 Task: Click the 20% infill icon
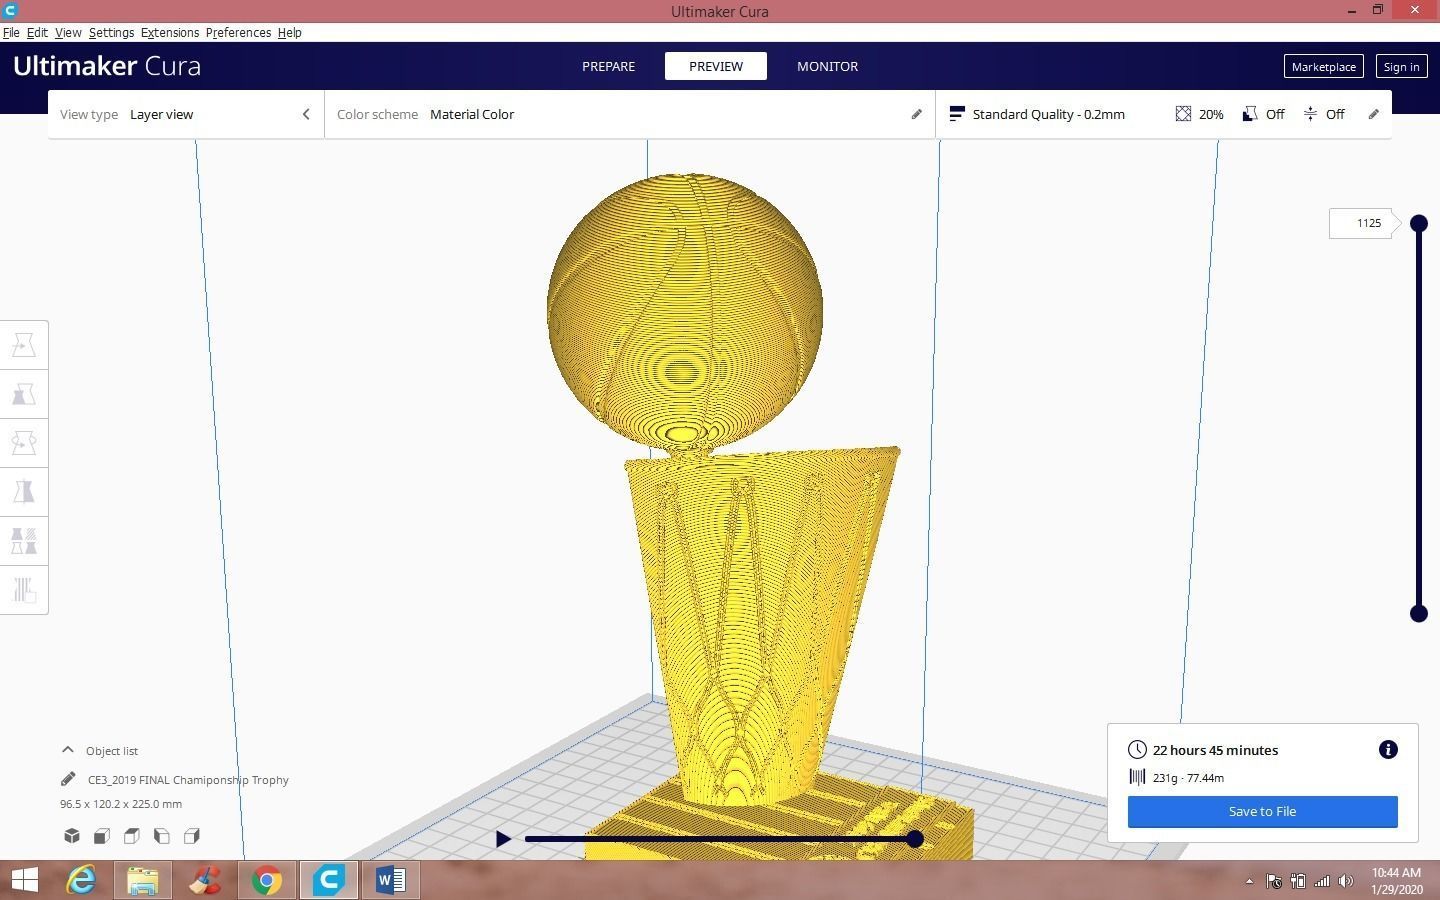coord(1183,114)
